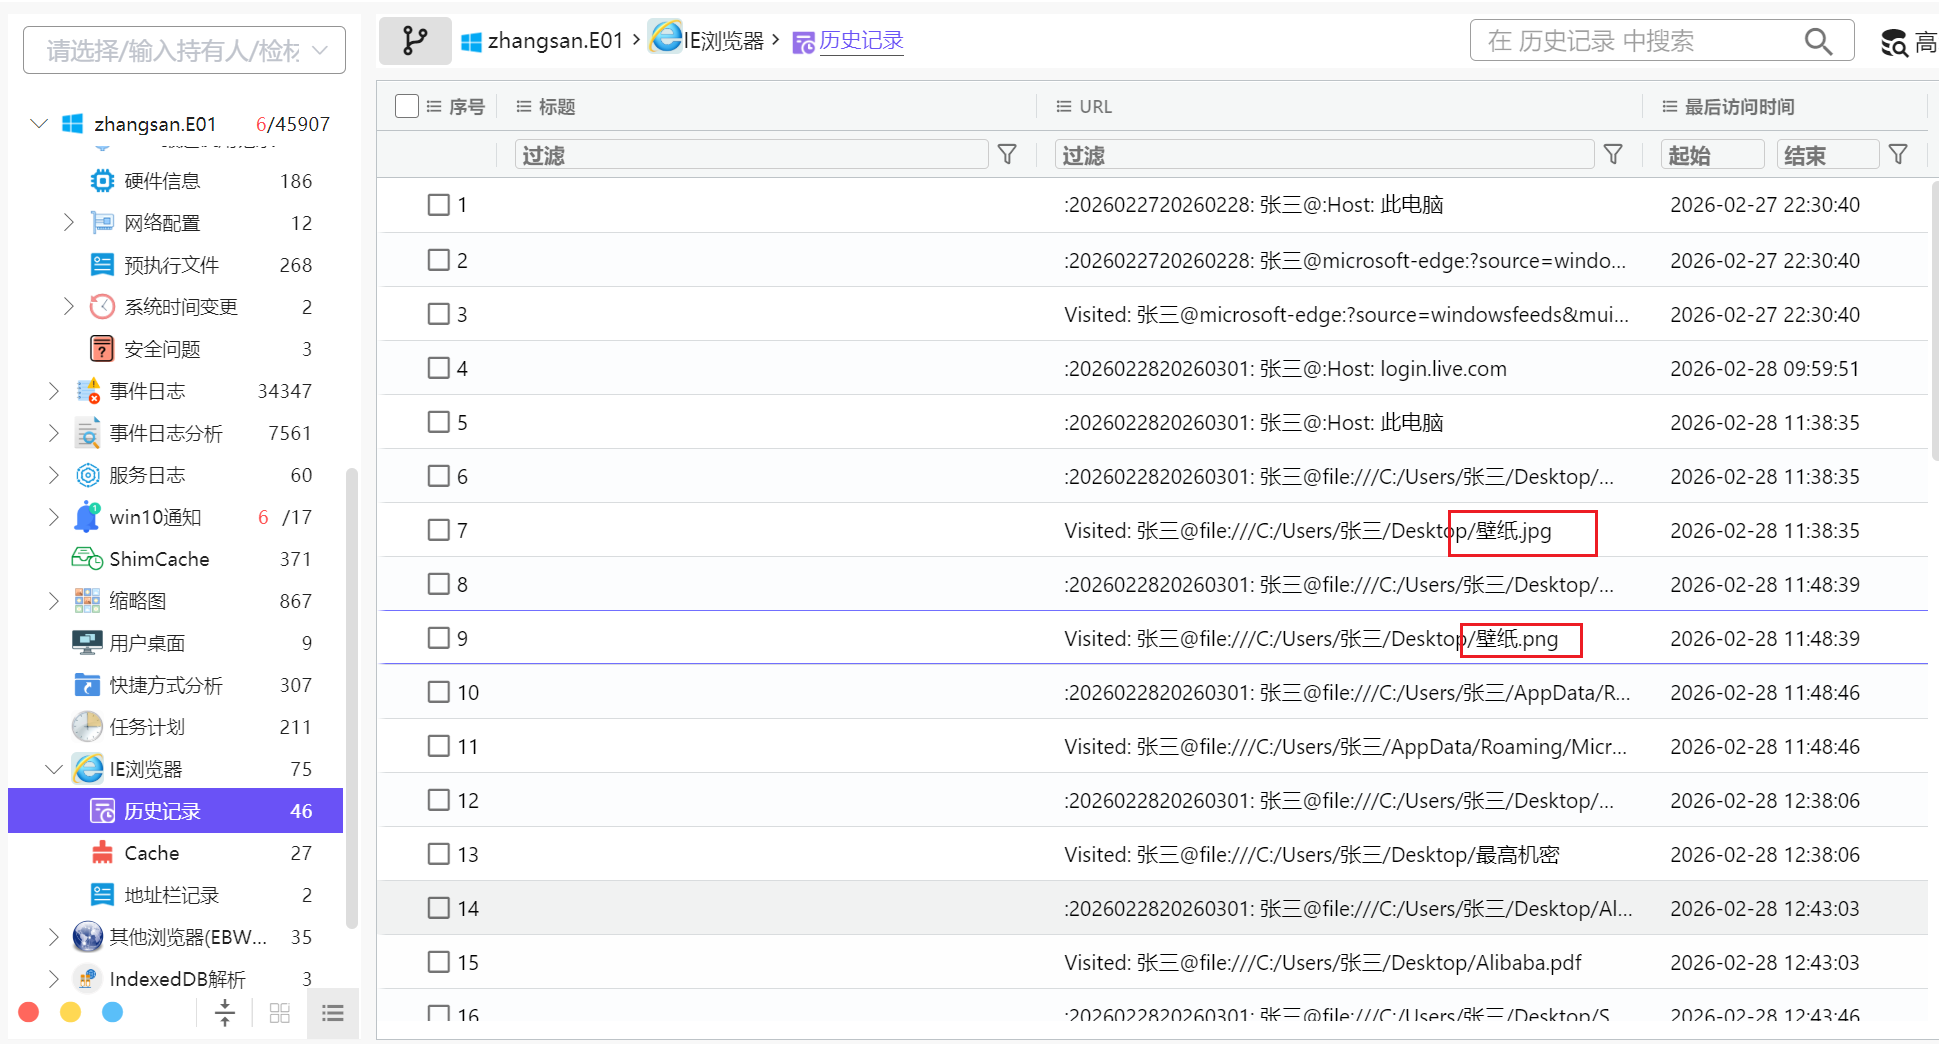Click the search magnifier icon
This screenshot has height=1044, width=1939.
1817,42
